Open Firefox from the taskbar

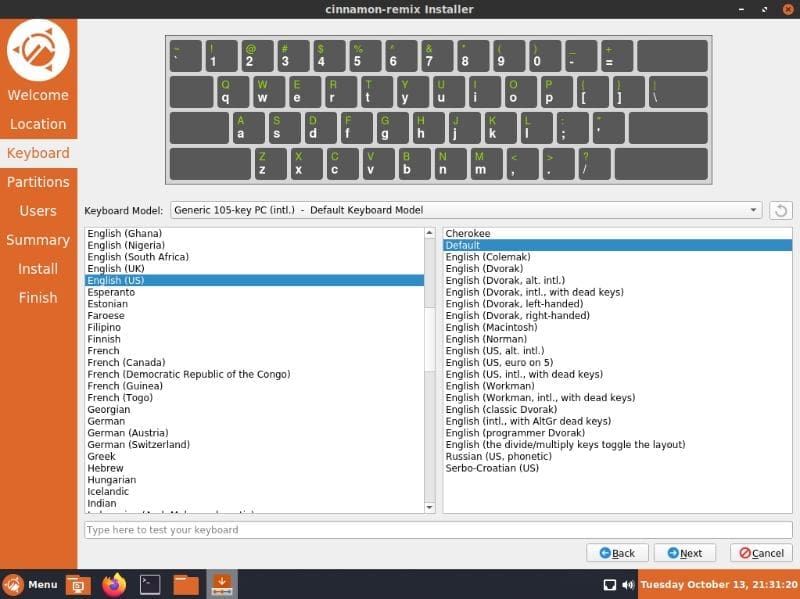[x=114, y=585]
